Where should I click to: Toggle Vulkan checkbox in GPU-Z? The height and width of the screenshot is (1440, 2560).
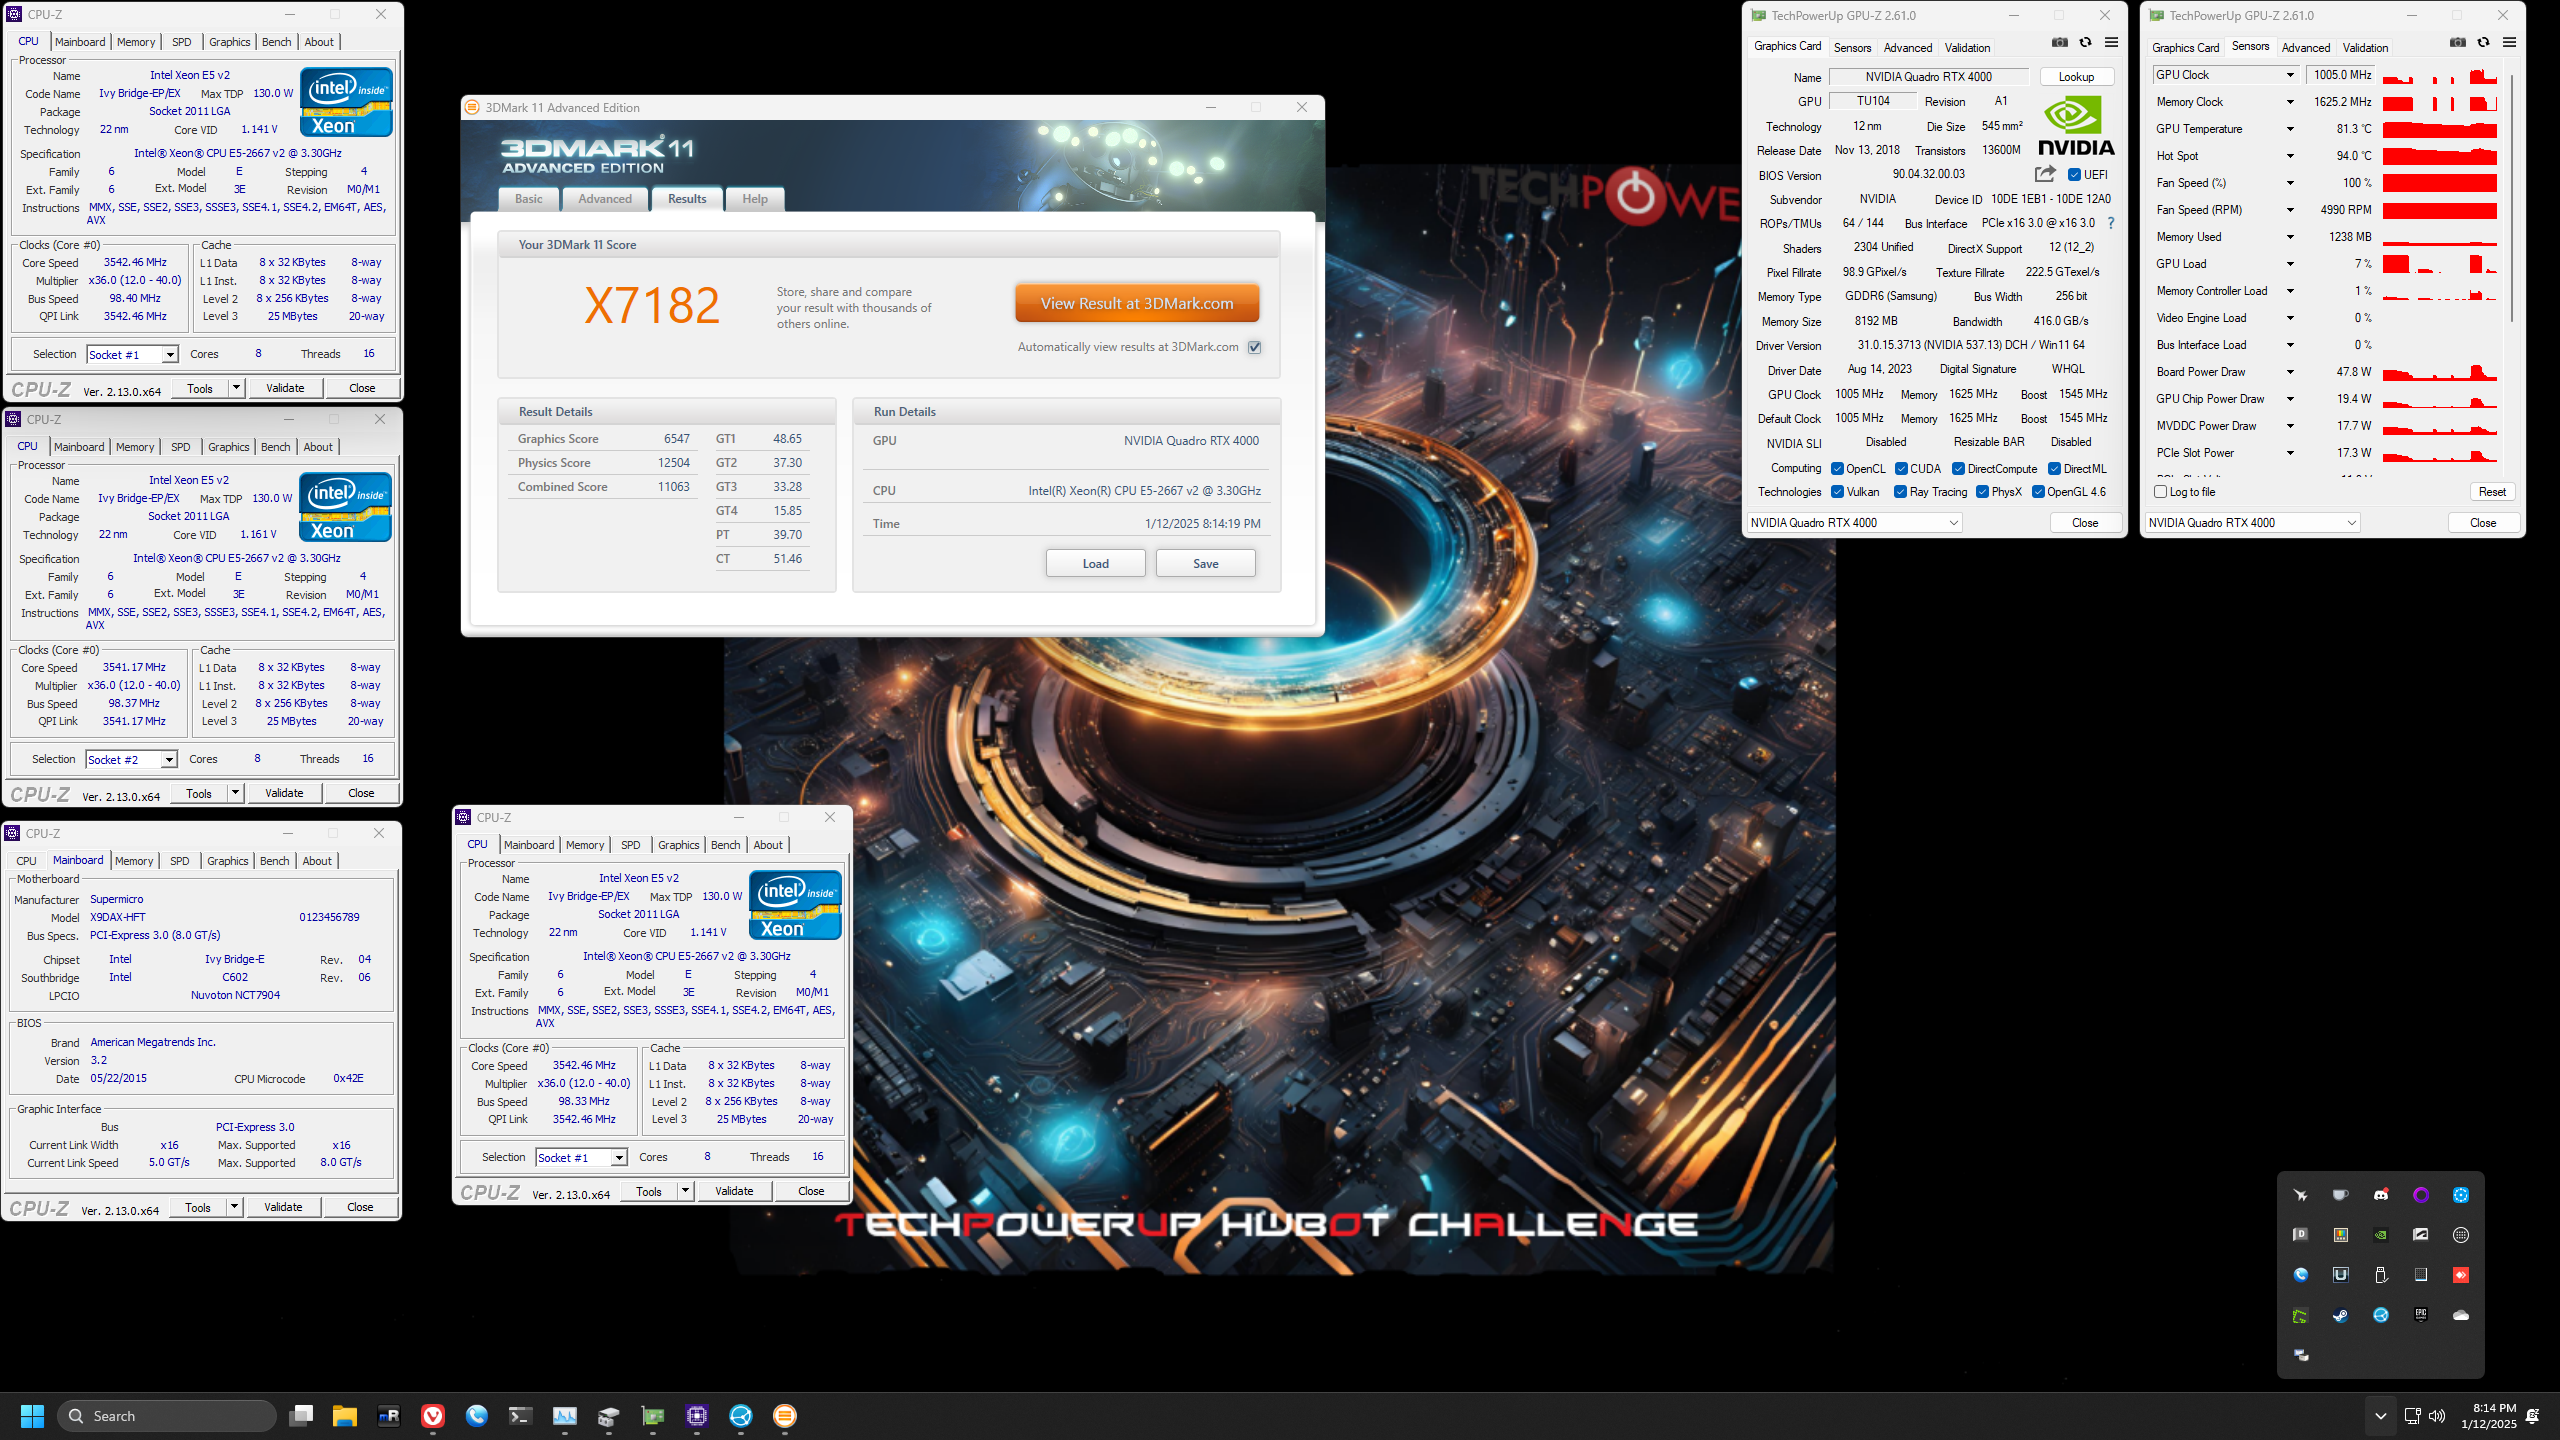point(1837,492)
